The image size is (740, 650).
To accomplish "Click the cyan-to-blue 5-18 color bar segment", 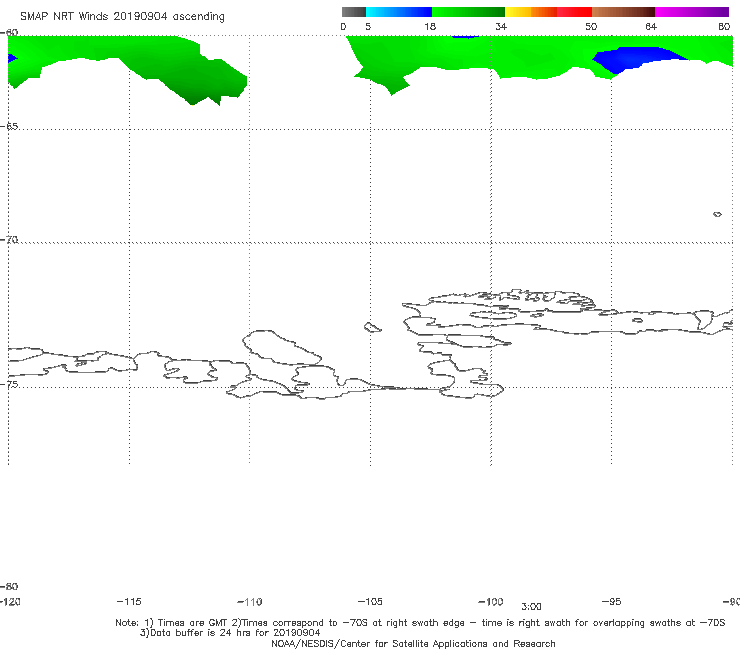I will (399, 12).
